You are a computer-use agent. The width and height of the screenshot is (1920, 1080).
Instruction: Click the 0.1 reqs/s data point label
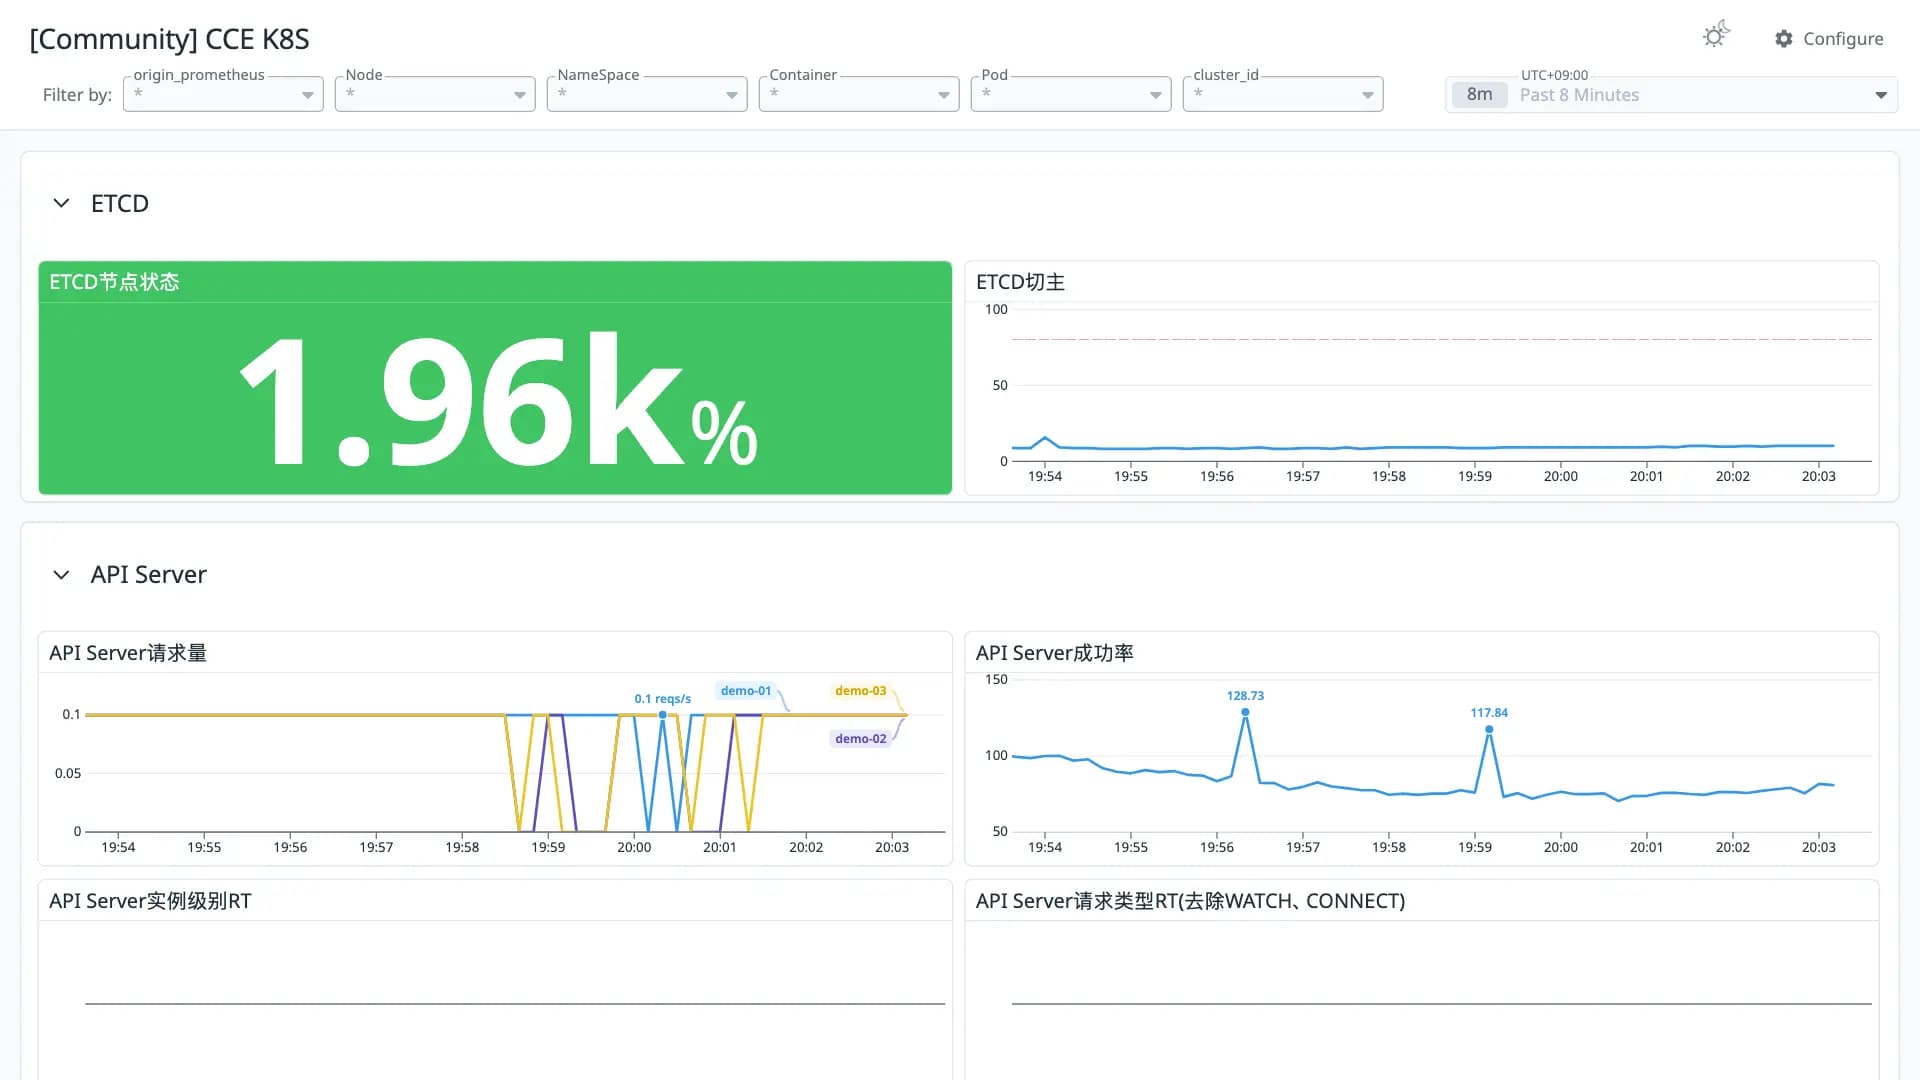tap(662, 699)
